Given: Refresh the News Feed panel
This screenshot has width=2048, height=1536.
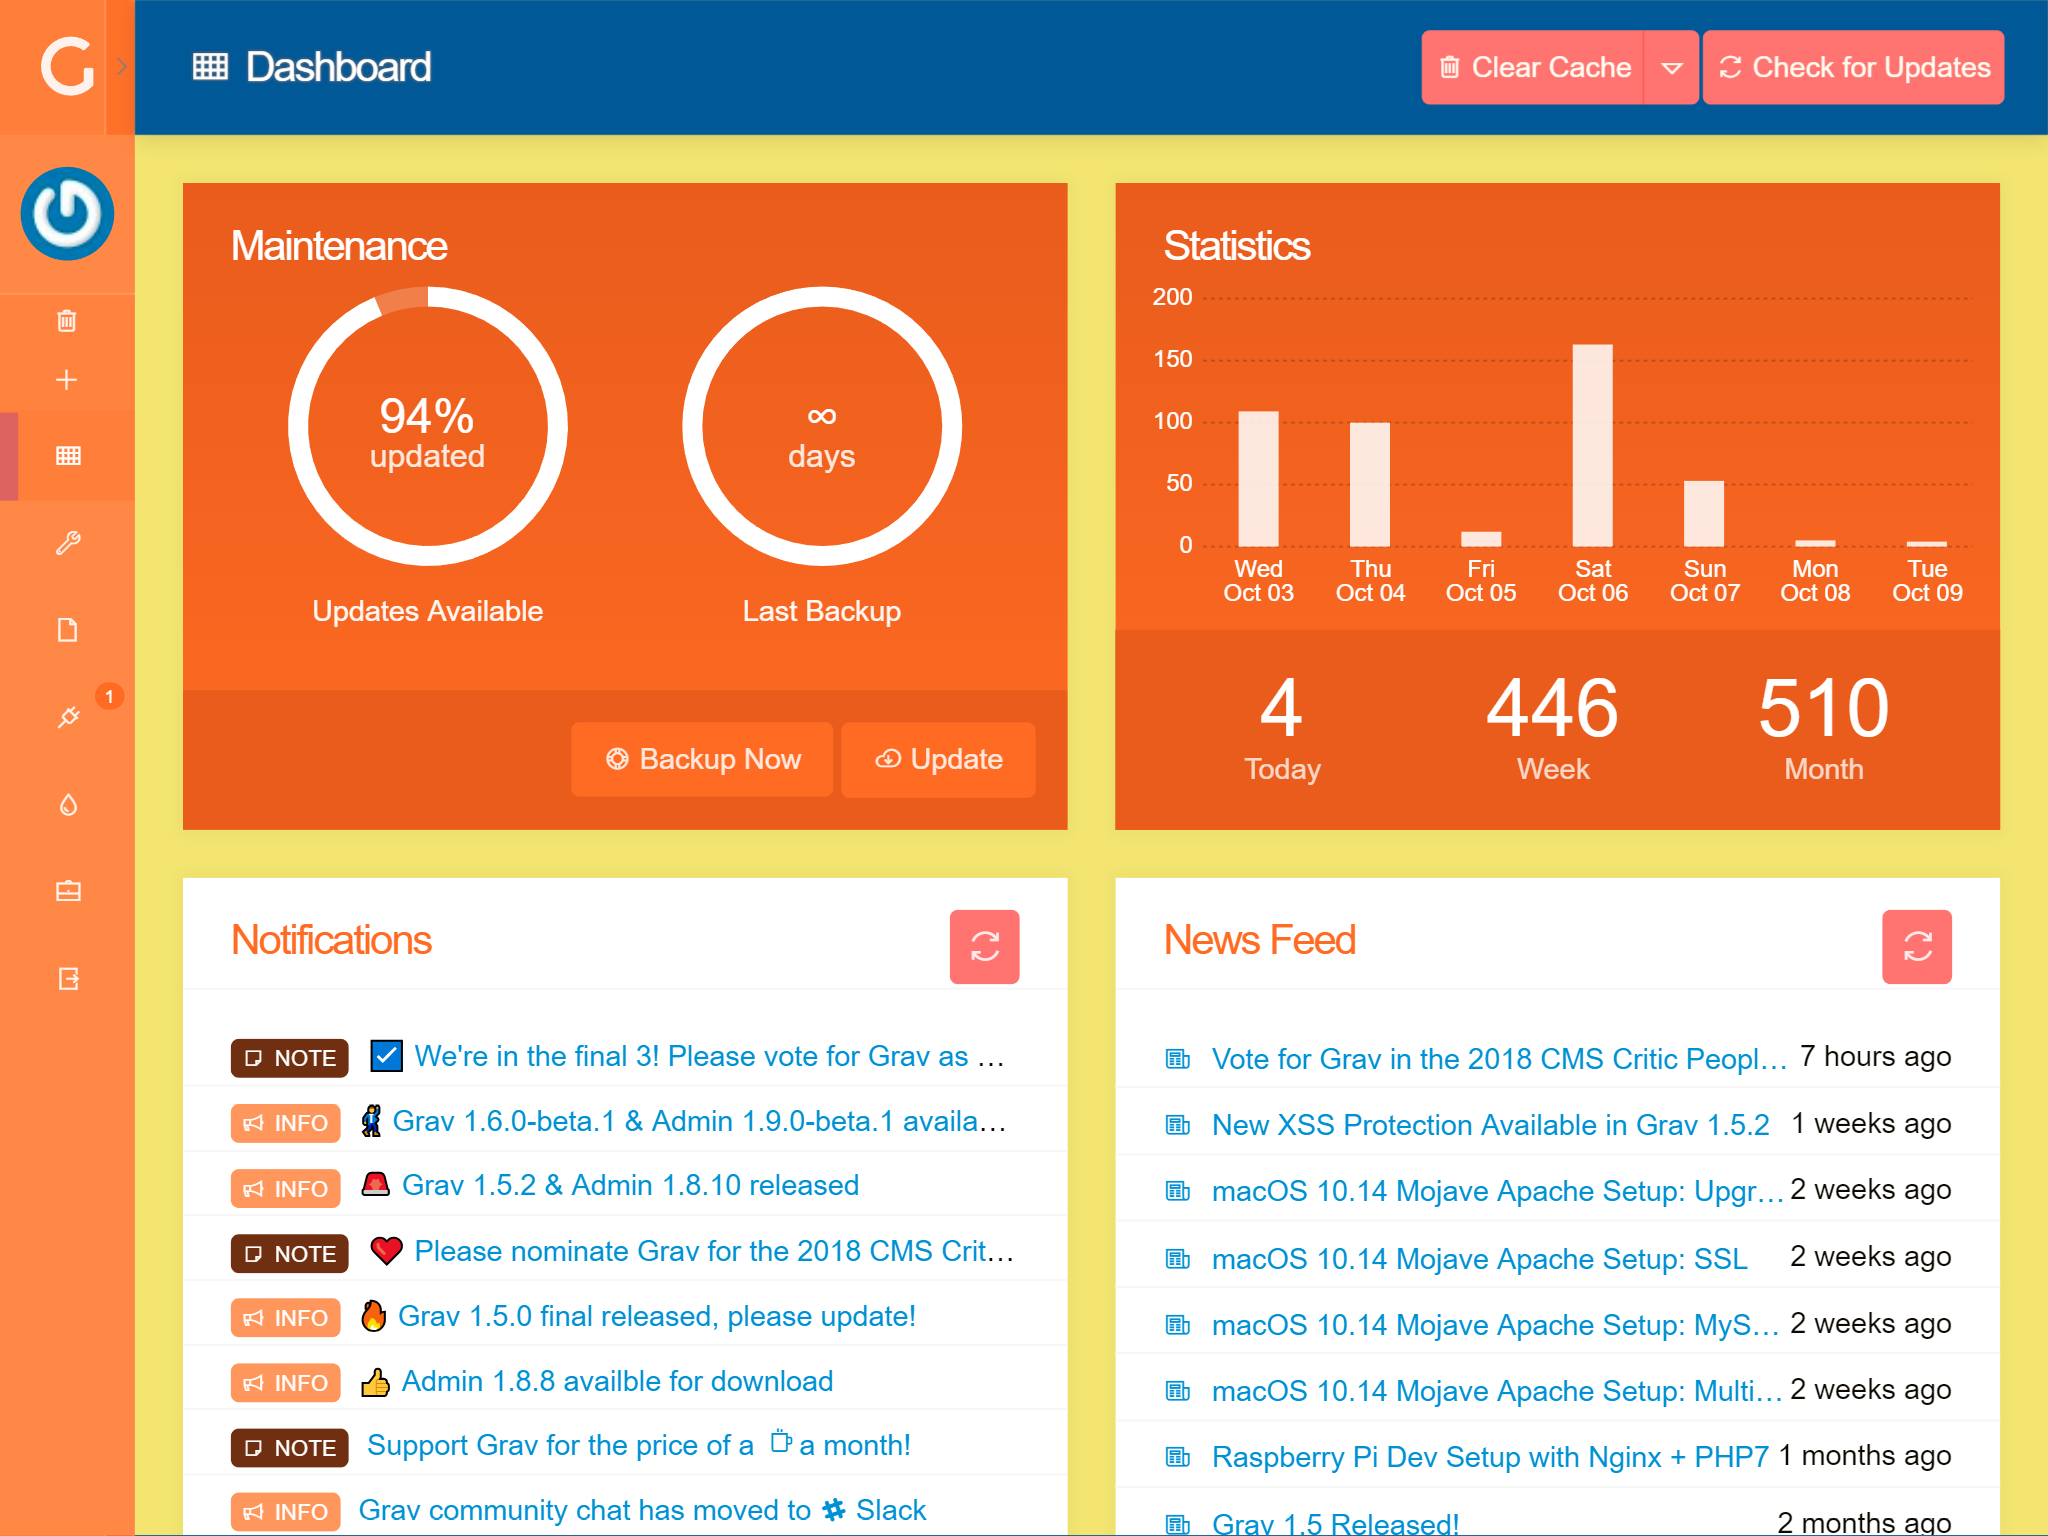Looking at the screenshot, I should coord(1916,946).
